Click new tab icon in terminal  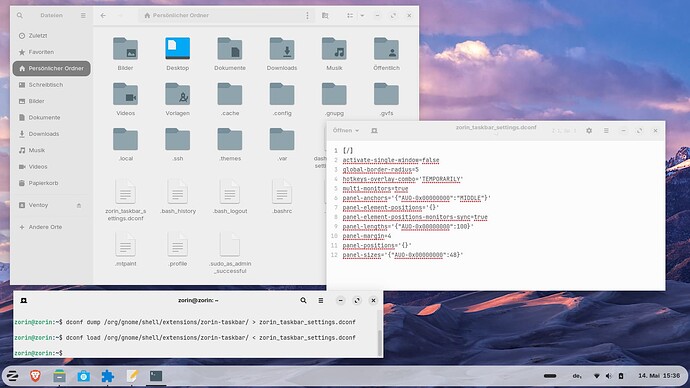click(x=24, y=300)
